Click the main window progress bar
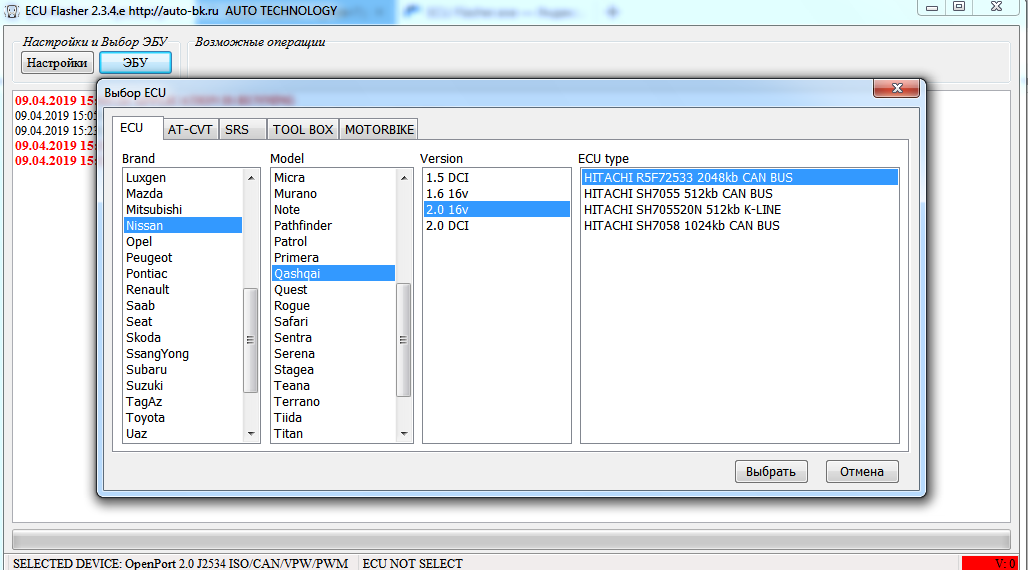Viewport: 1028px width, 570px height. (x=511, y=540)
